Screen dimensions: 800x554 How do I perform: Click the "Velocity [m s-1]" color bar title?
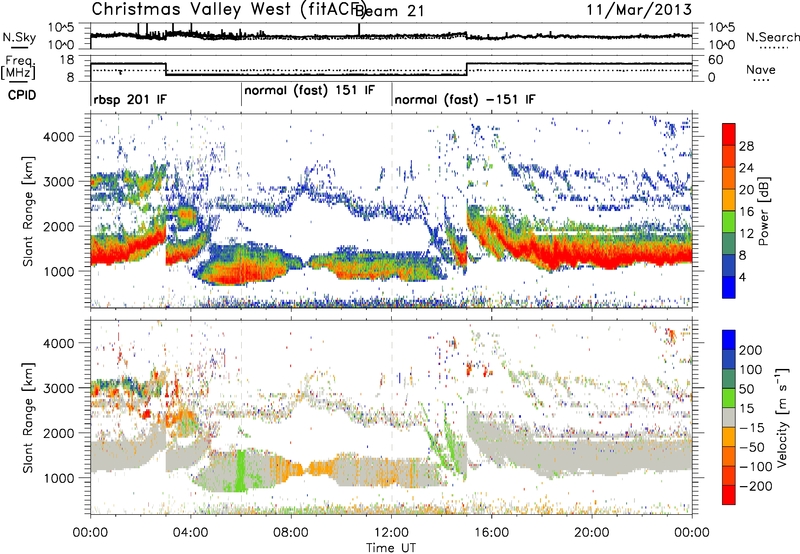[782, 417]
